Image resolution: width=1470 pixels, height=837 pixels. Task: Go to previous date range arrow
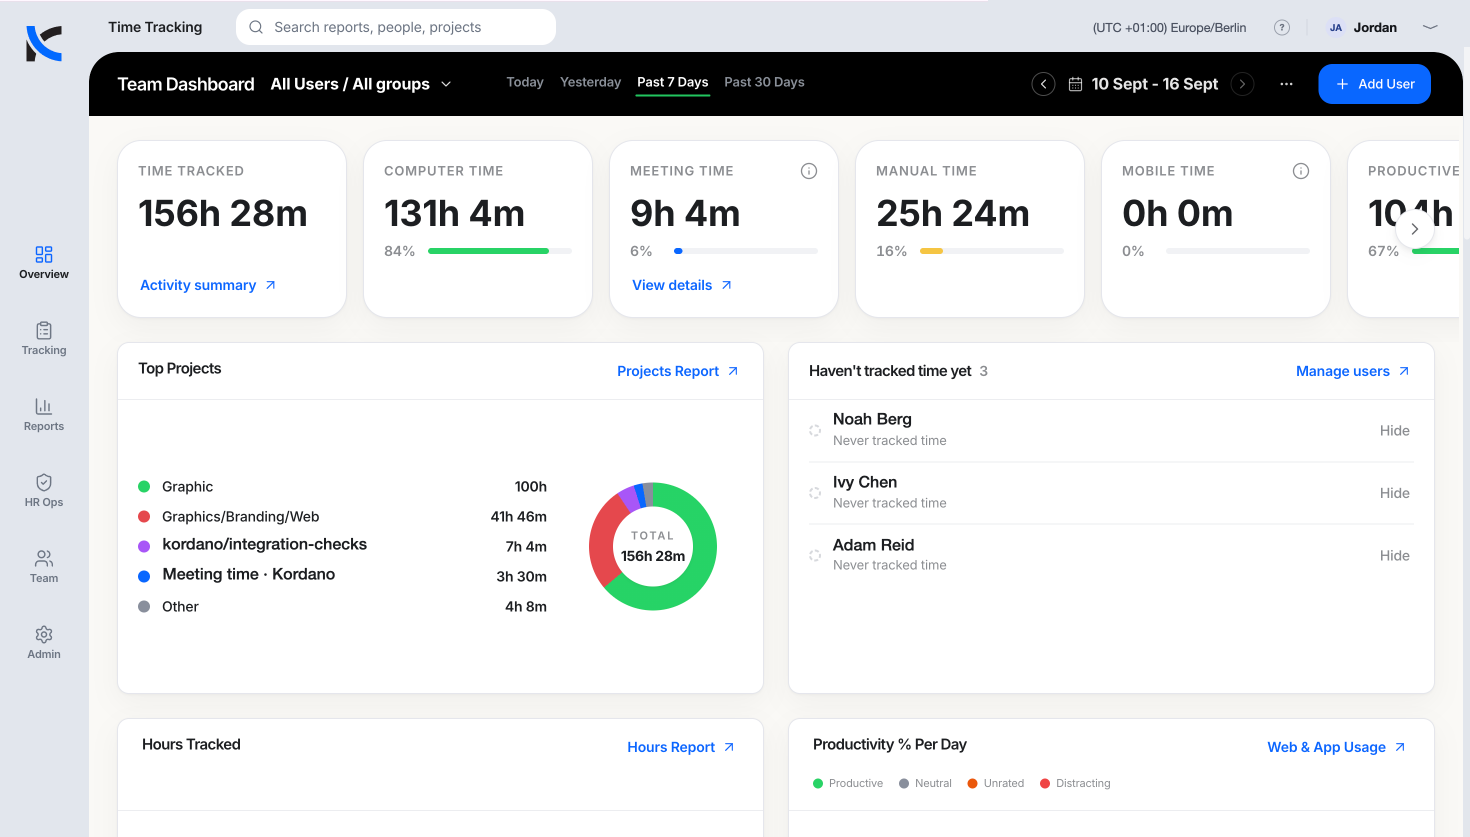pyautogui.click(x=1043, y=84)
